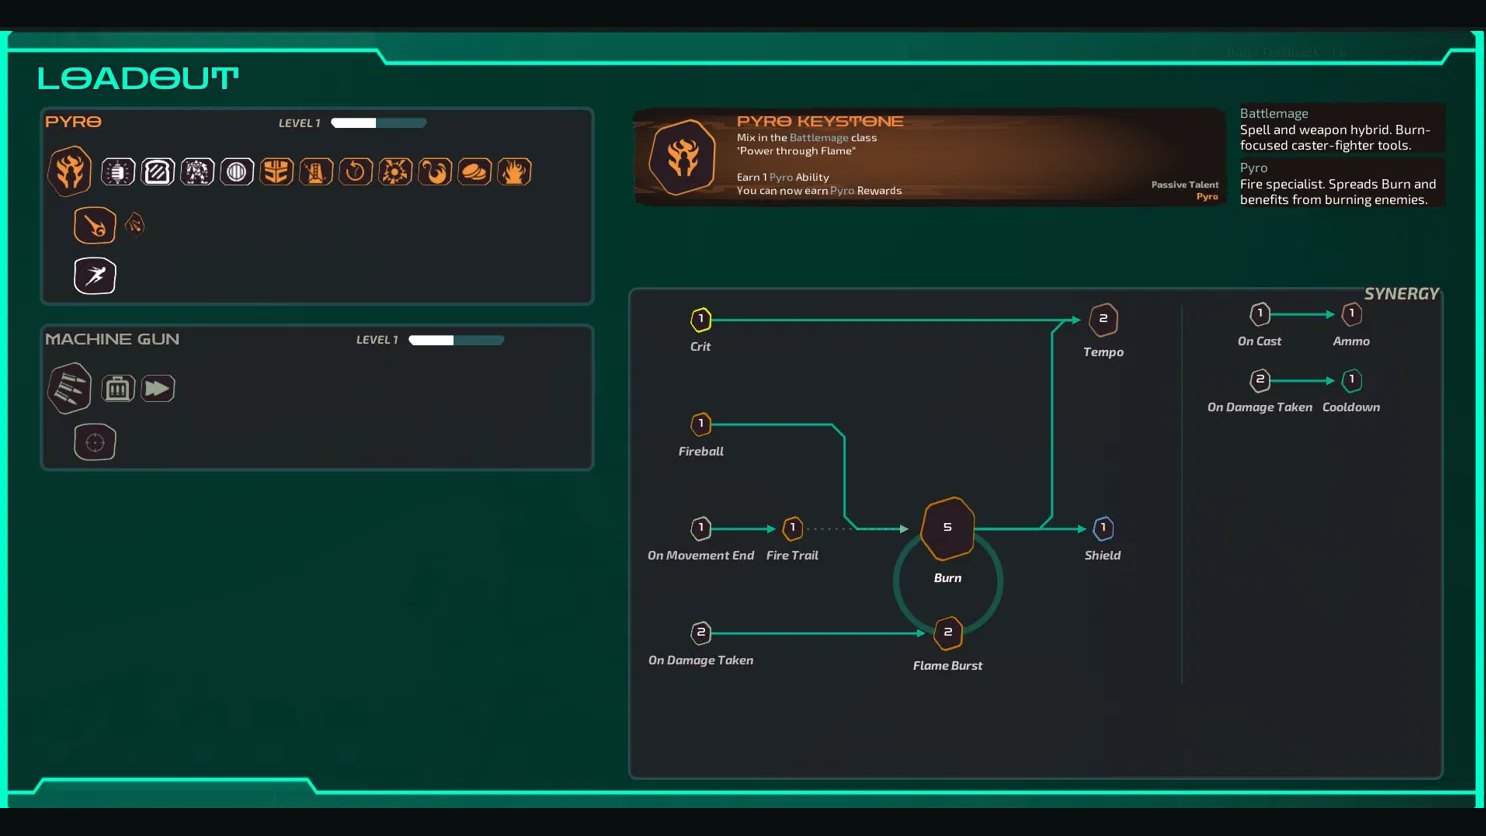Click the Pyro level progress bar

(x=379, y=123)
